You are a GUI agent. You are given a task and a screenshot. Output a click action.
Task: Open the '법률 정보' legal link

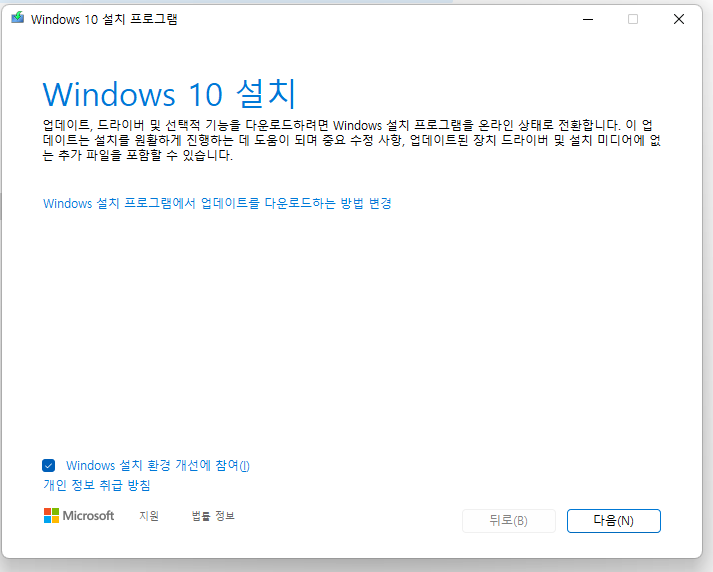coord(213,516)
